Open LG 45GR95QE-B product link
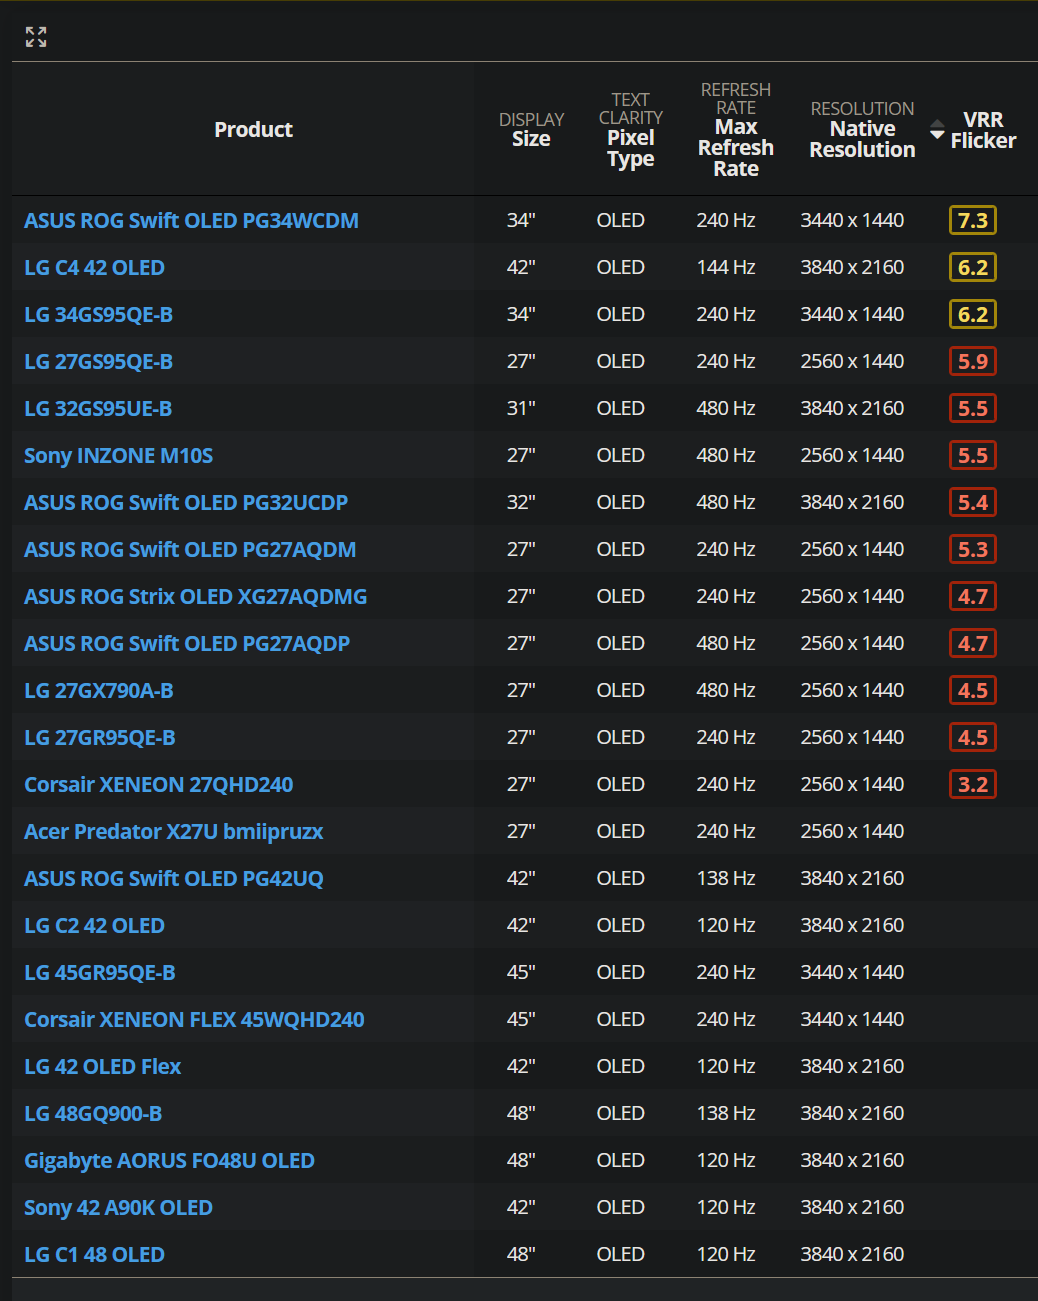 99,972
